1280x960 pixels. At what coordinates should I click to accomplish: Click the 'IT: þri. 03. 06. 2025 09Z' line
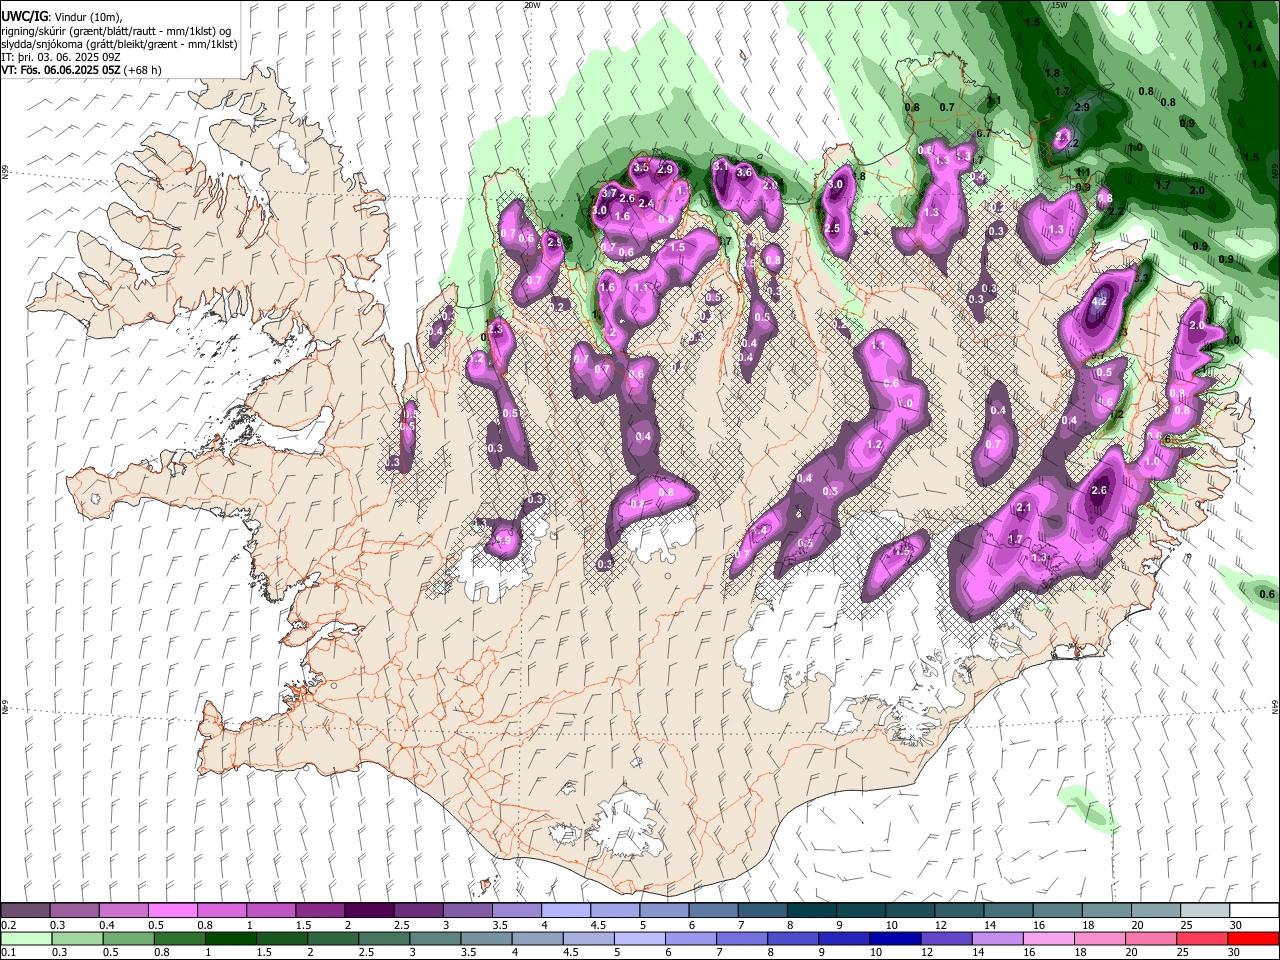pyautogui.click(x=62, y=57)
